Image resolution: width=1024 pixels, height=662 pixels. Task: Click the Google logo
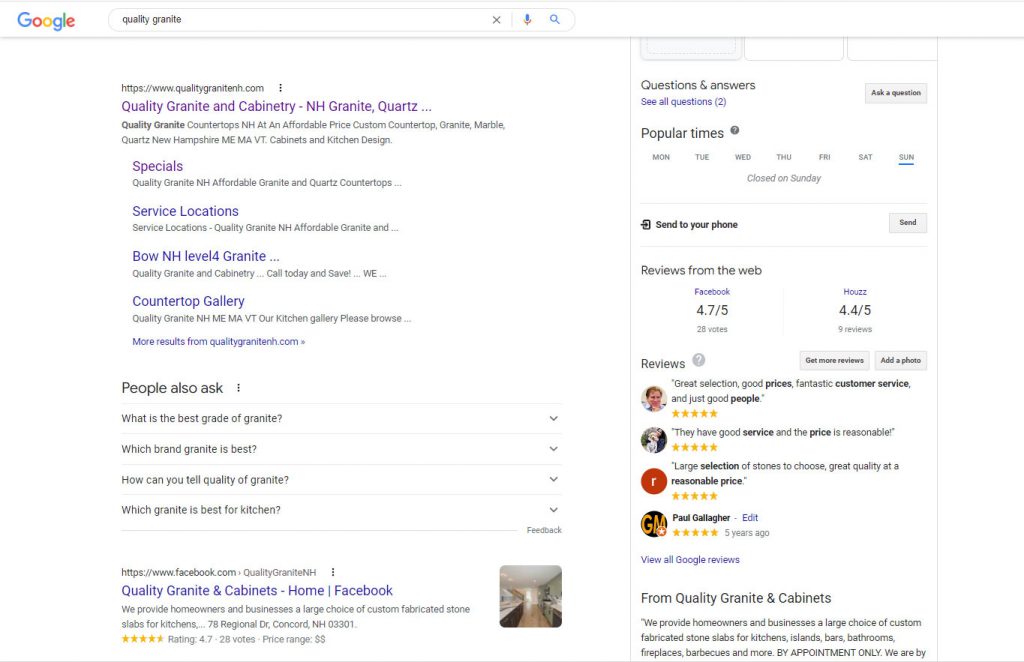[x=46, y=20]
